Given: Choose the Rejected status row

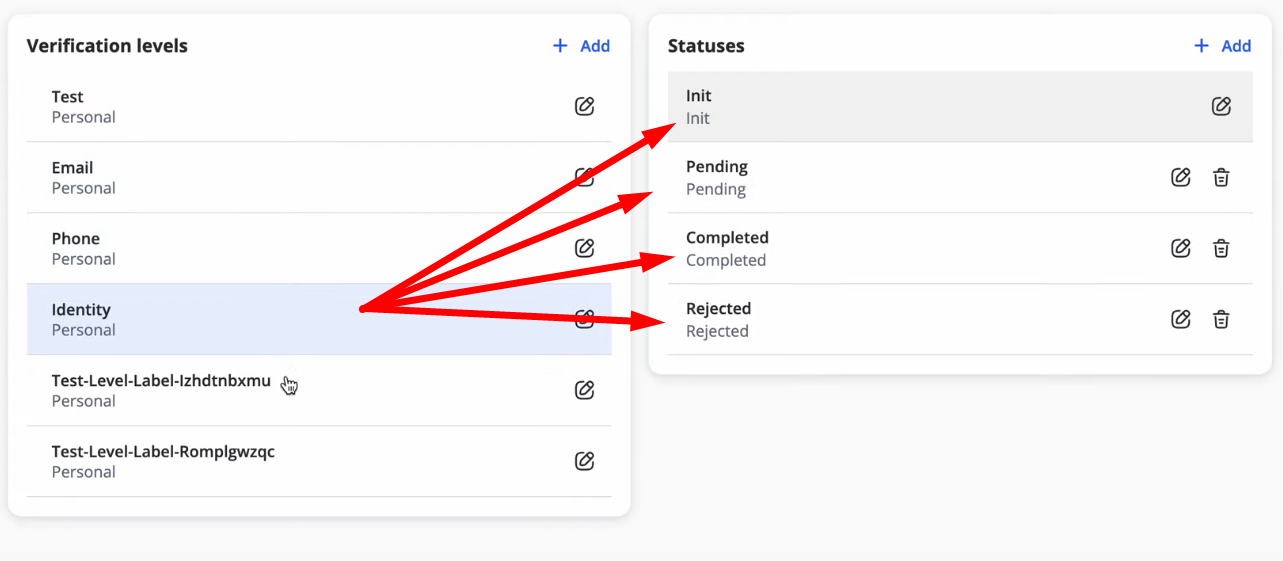Looking at the screenshot, I should (960, 319).
